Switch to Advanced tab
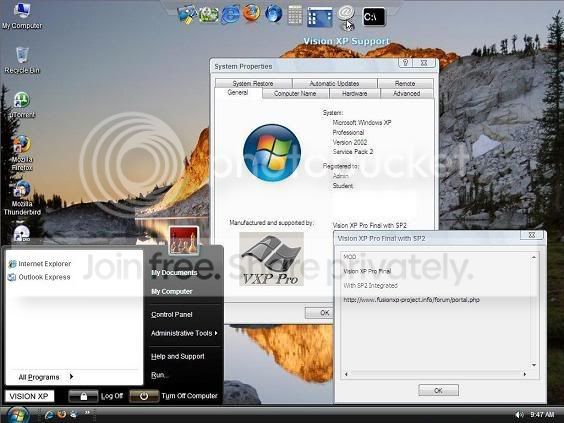Viewport: 564px width, 423px height. click(406, 94)
